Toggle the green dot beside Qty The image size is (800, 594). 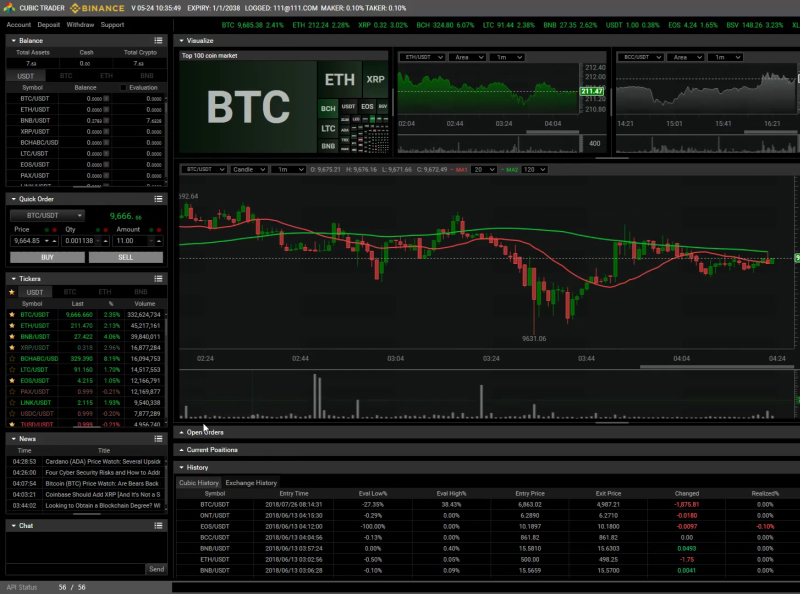pyautogui.click(x=98, y=230)
